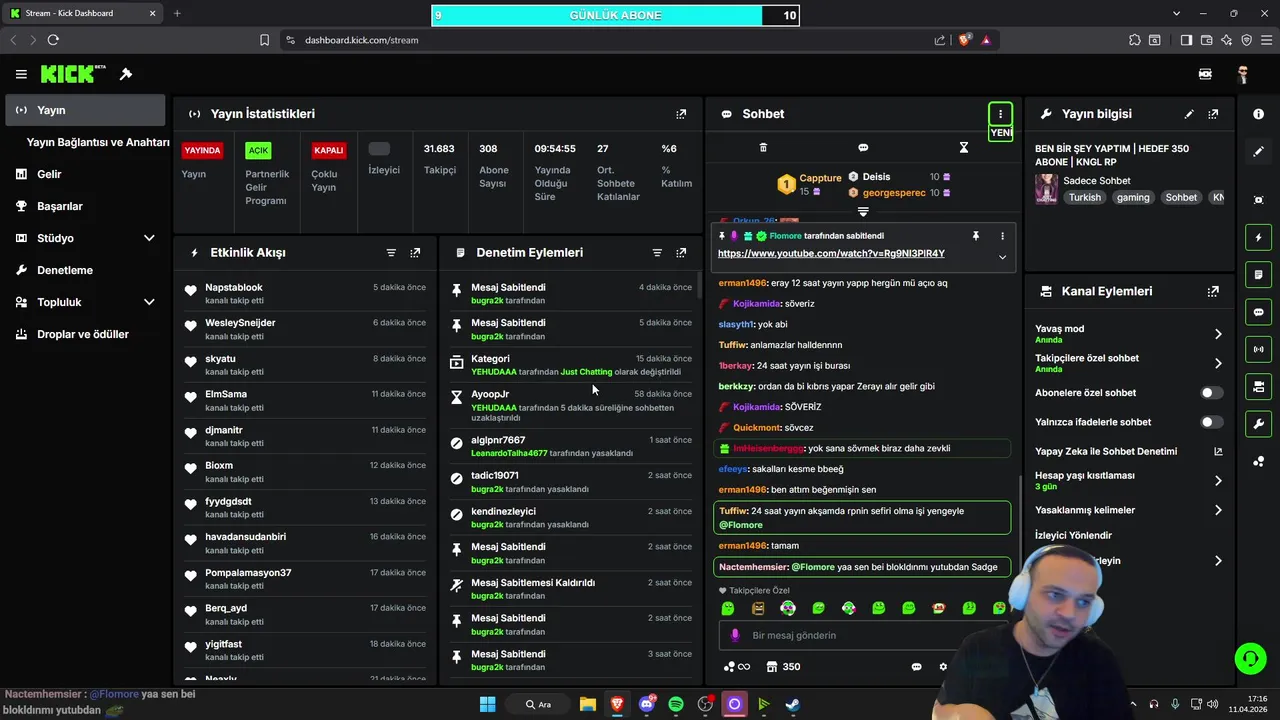
Task: Click the shop icon showing 350
Action: point(783,667)
